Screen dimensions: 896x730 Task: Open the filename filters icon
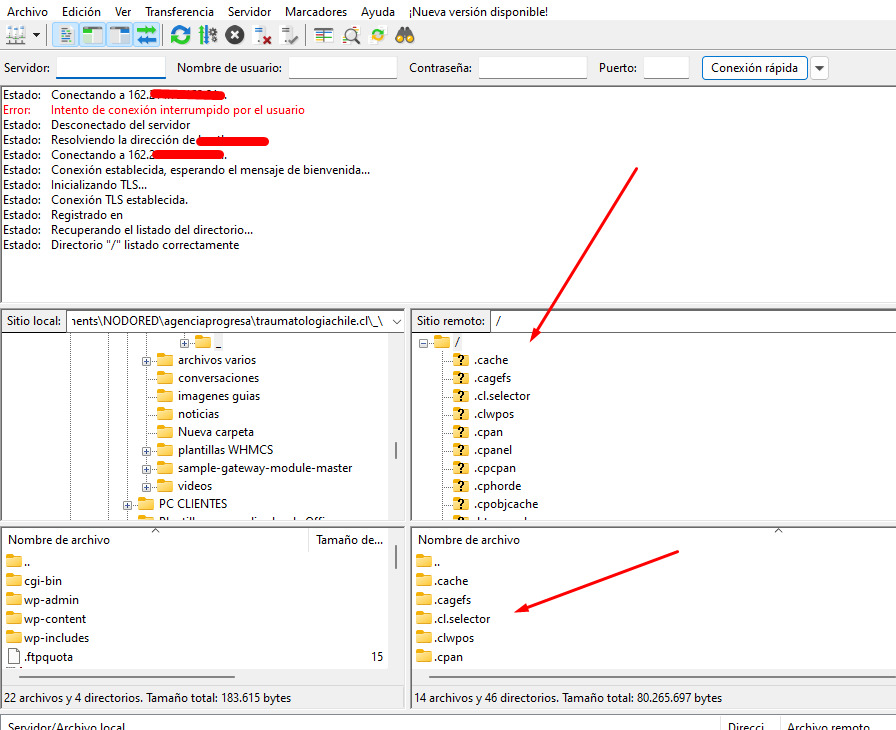pos(324,35)
